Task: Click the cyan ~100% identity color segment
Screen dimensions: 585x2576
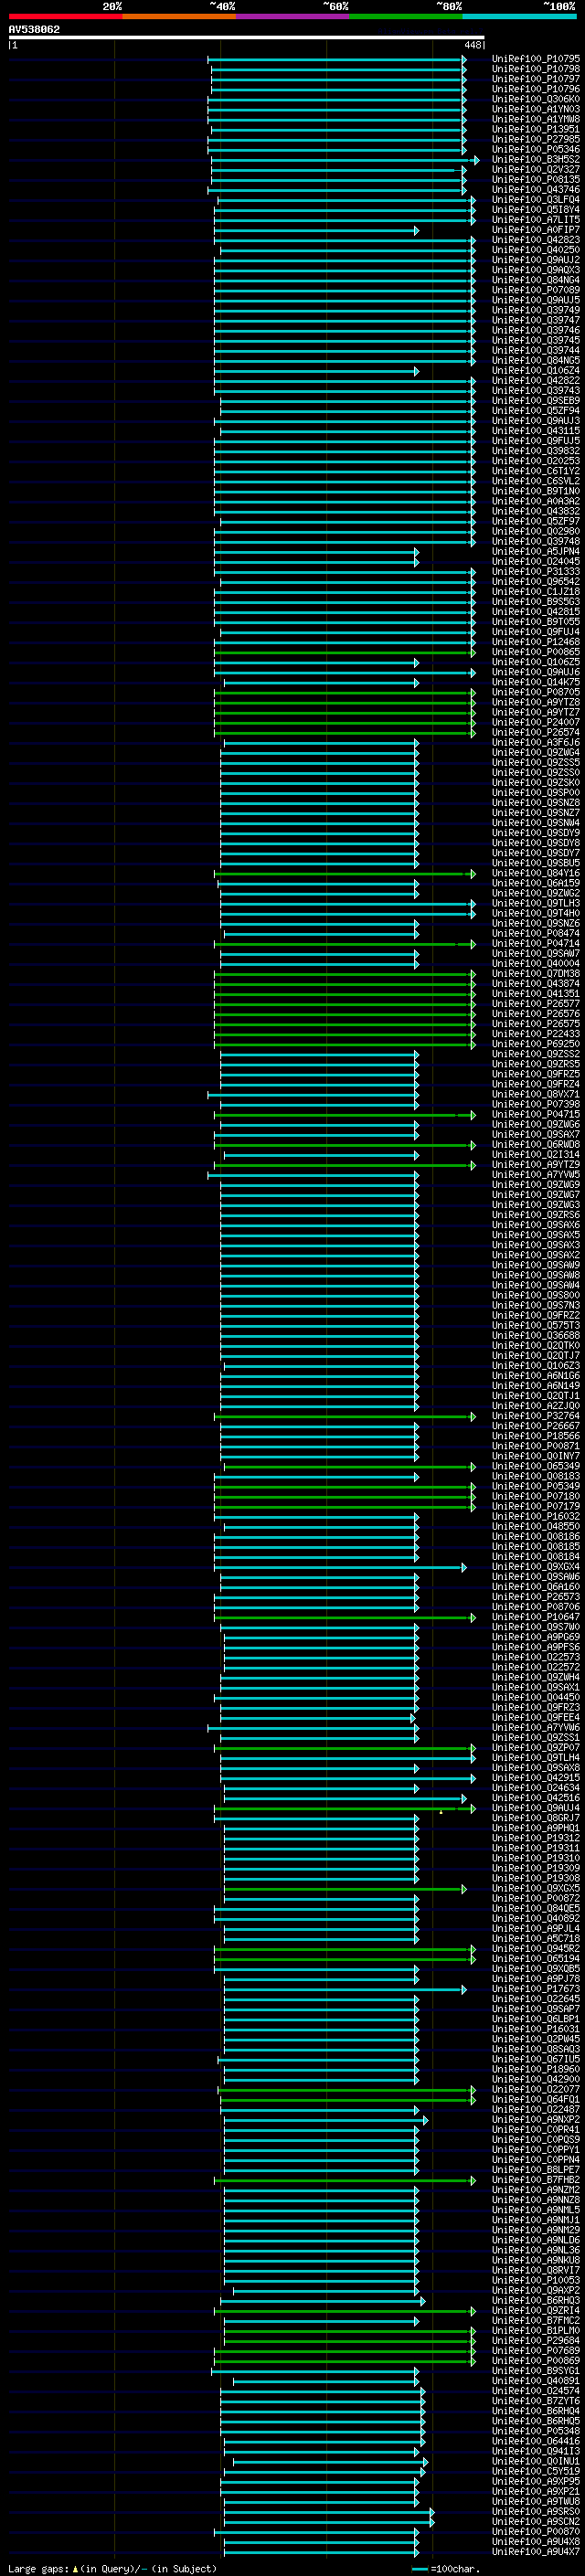Action: point(519,16)
